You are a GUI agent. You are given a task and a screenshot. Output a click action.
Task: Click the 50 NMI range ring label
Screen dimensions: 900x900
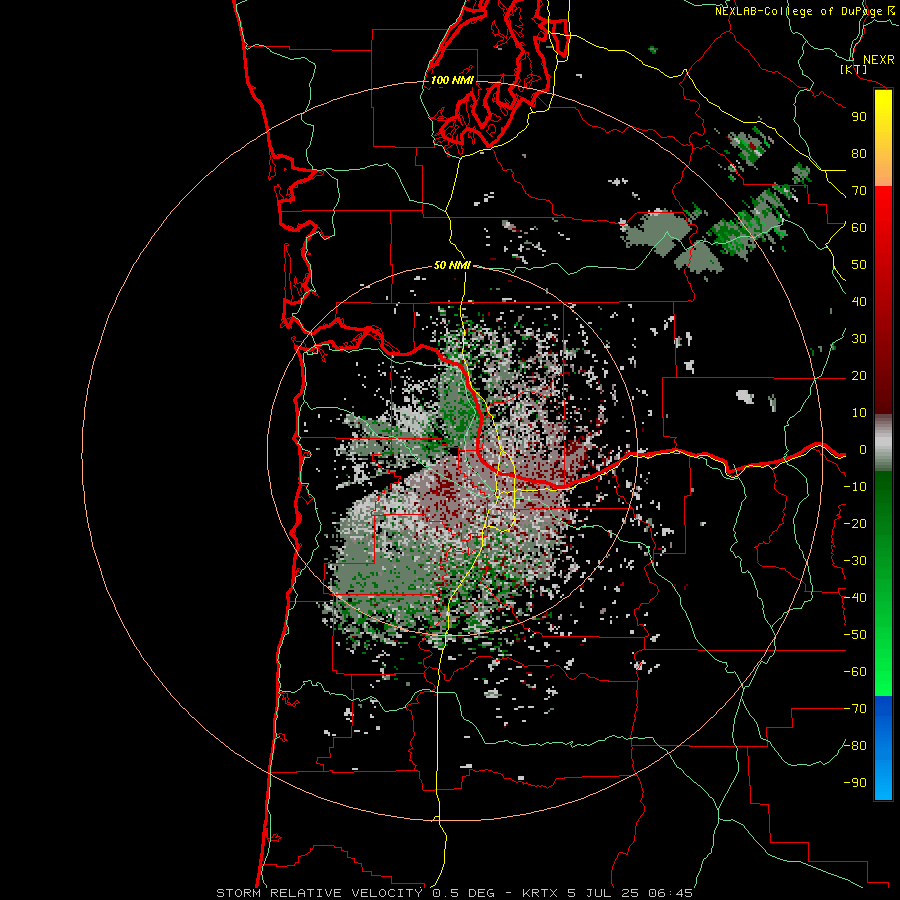click(x=452, y=265)
